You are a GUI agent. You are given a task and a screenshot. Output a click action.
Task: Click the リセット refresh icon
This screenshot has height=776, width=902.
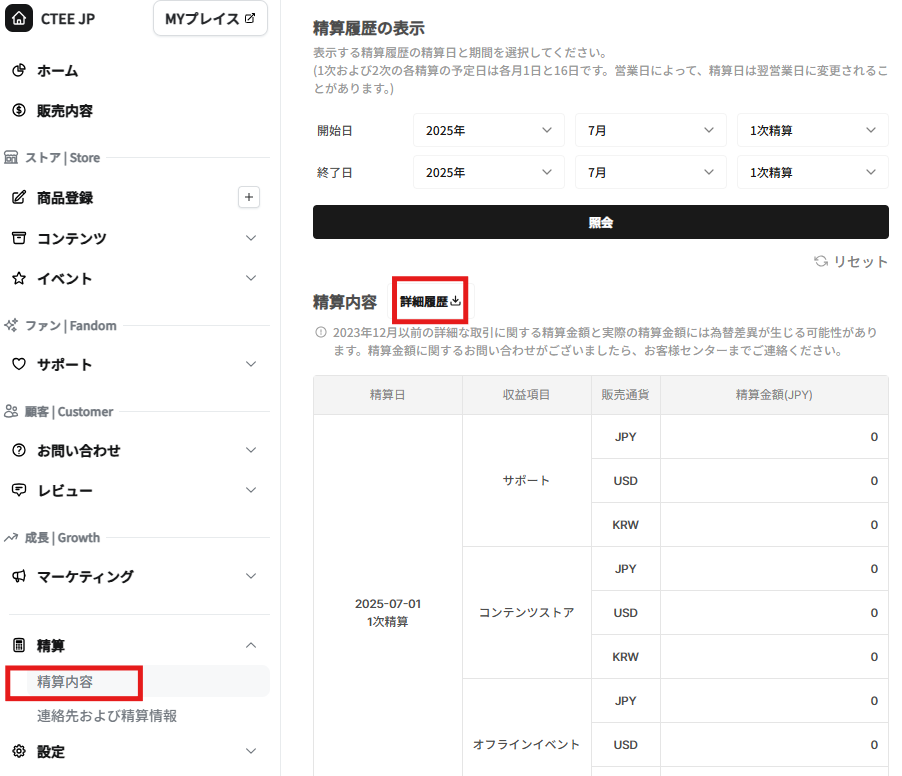point(821,261)
